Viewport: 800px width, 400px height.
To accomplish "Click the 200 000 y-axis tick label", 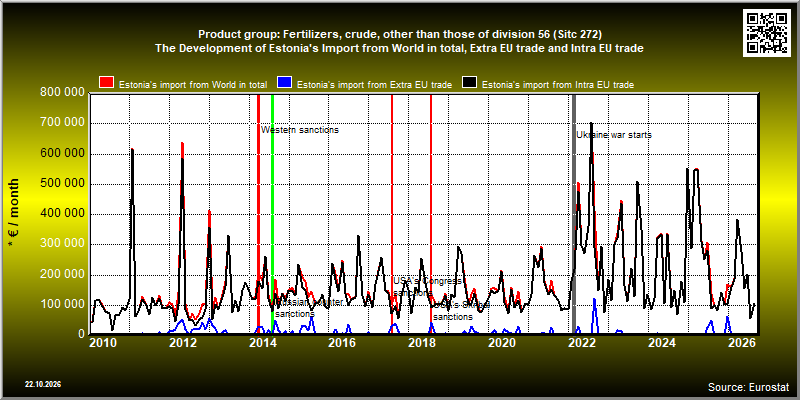I will pos(61,274).
